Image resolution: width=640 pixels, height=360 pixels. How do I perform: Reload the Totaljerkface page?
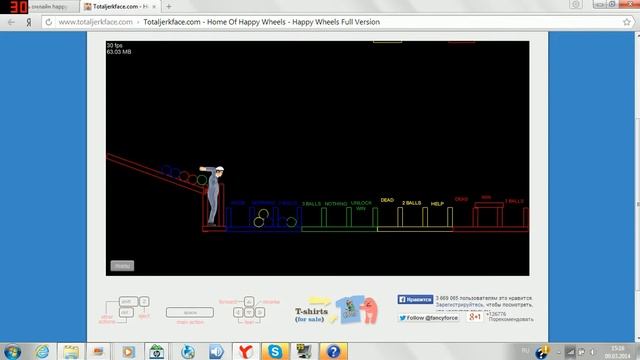point(49,22)
